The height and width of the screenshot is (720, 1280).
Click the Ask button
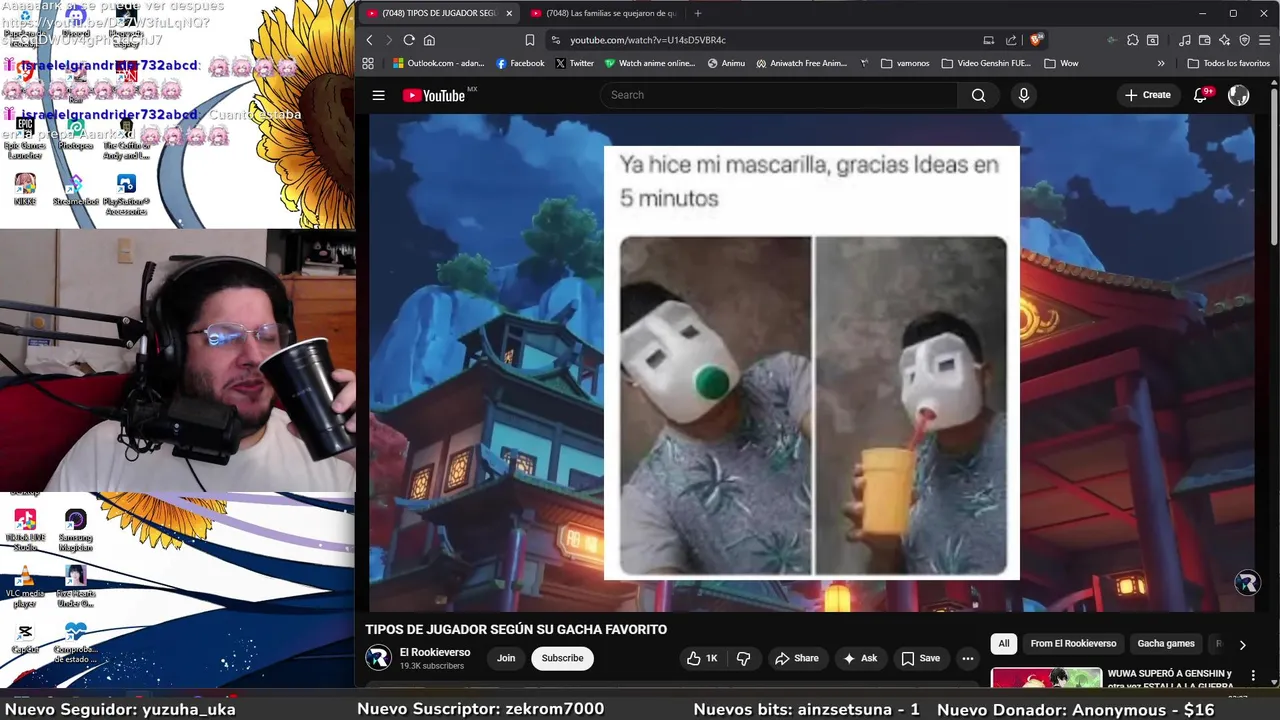click(x=860, y=658)
